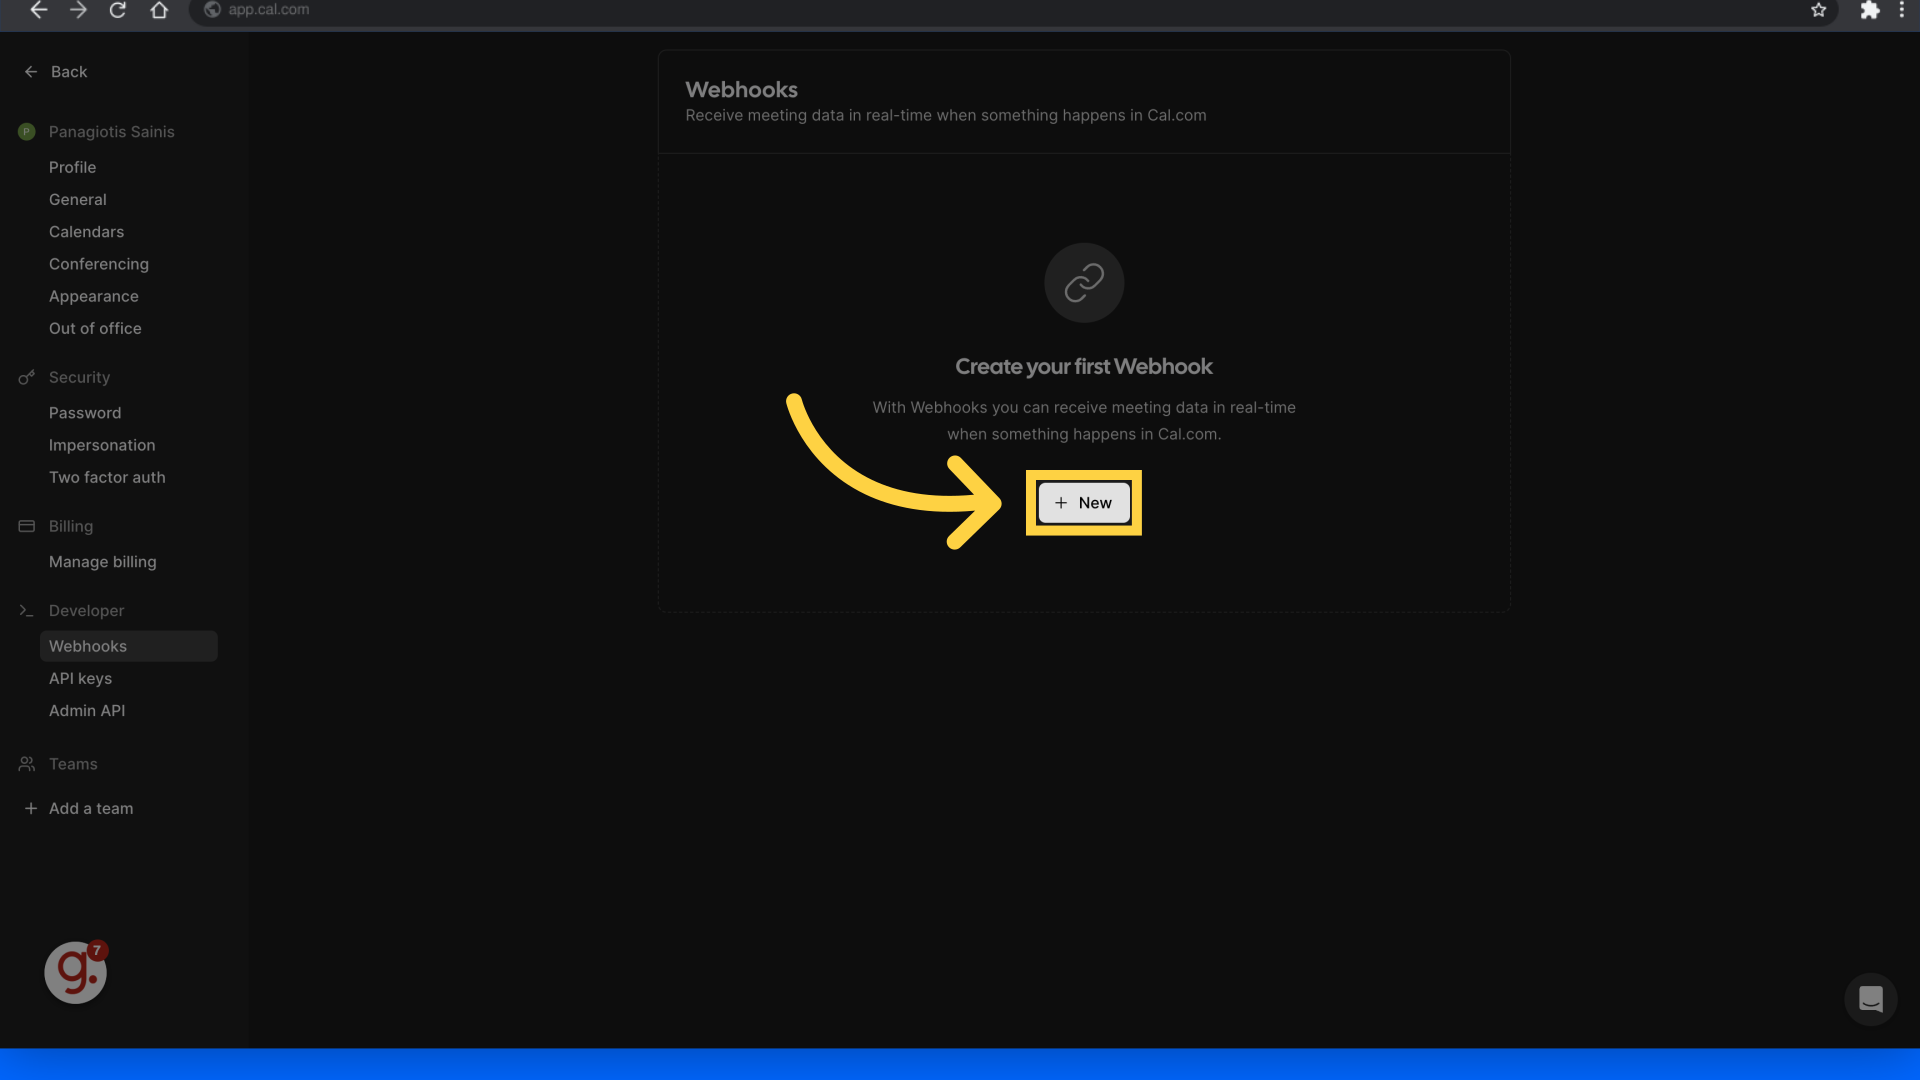1920x1080 pixels.
Task: Open the g. guide widget
Action: point(75,972)
